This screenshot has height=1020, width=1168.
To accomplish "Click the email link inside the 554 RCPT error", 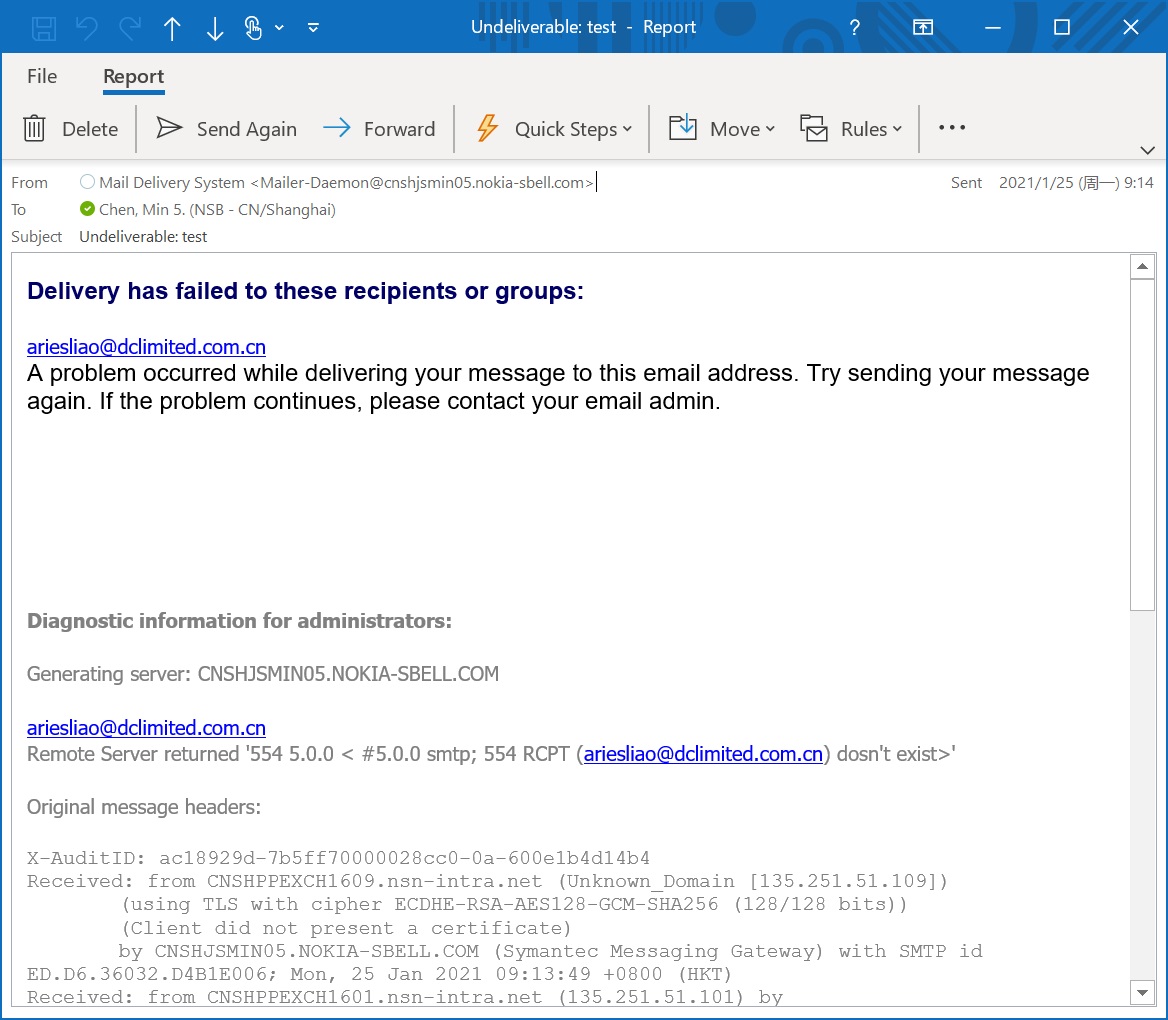I will [702, 754].
